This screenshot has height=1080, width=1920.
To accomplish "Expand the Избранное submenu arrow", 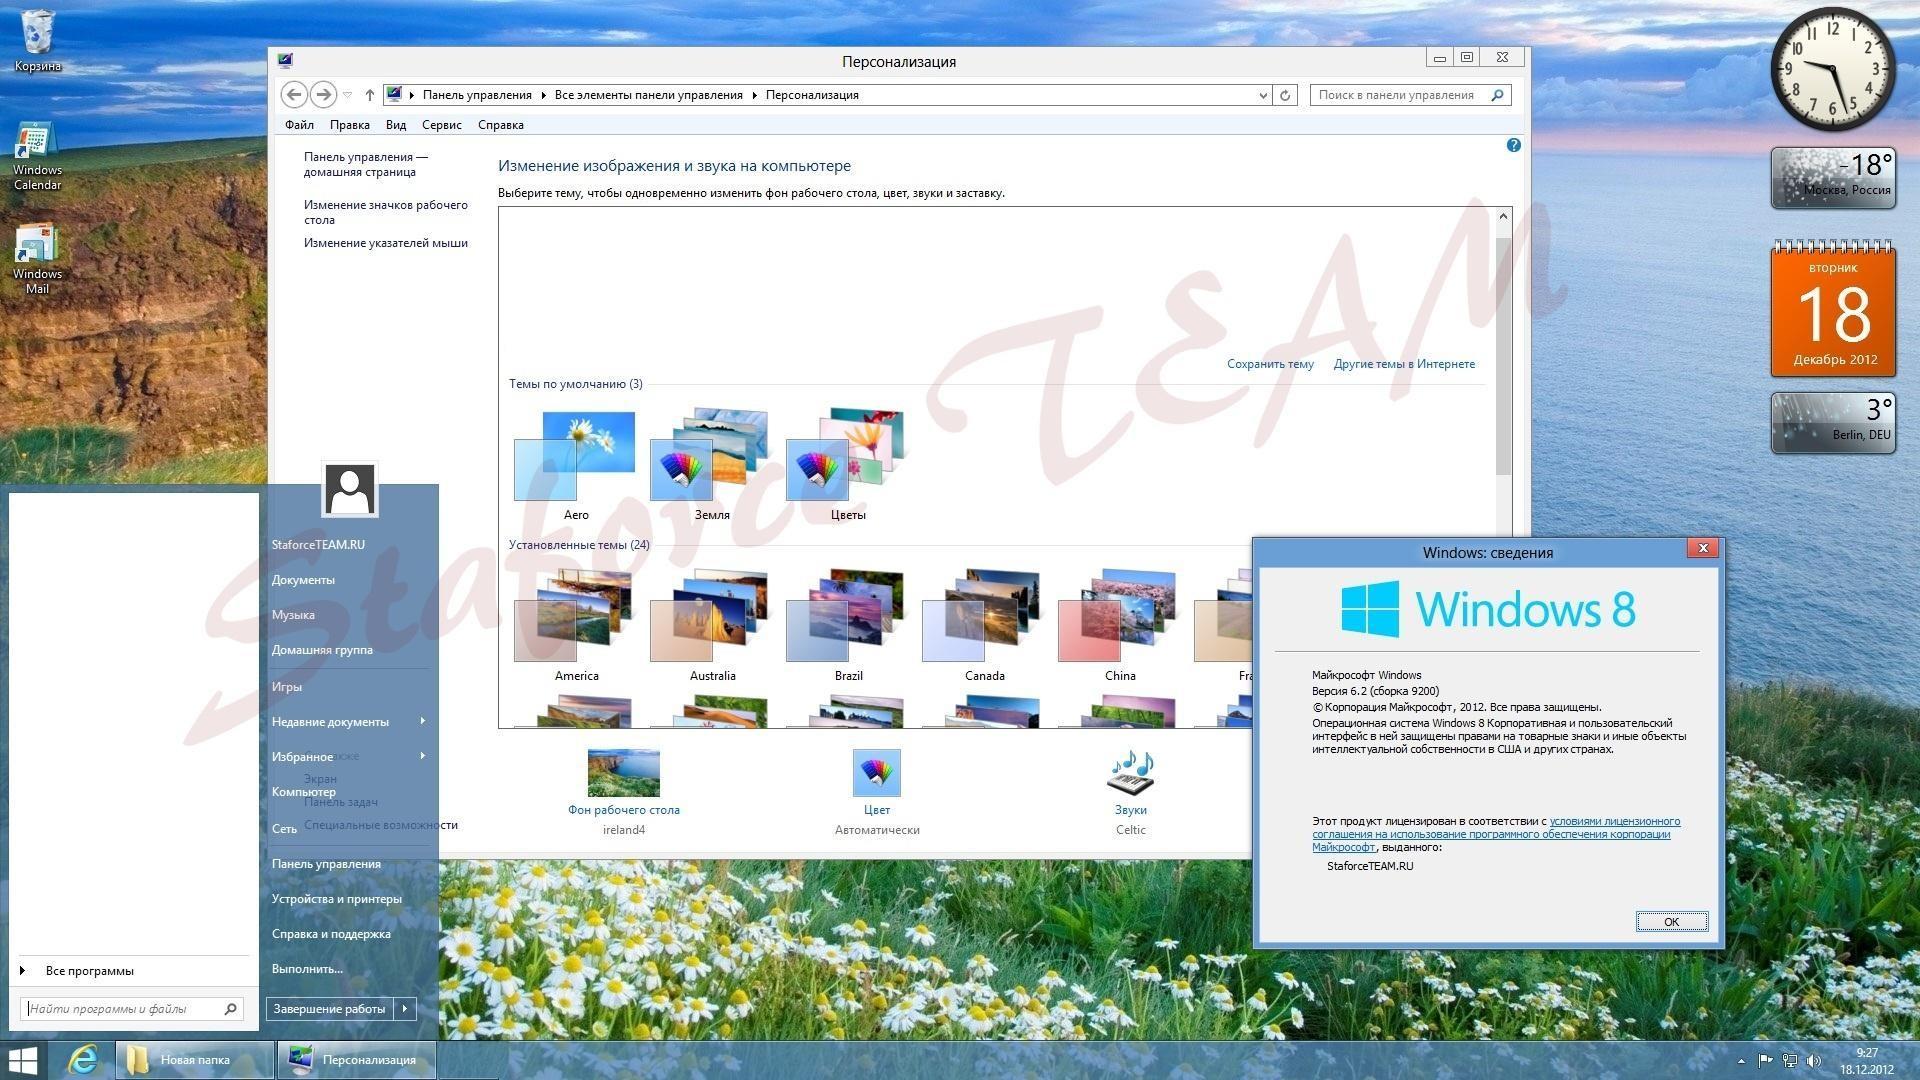I will tap(423, 756).
